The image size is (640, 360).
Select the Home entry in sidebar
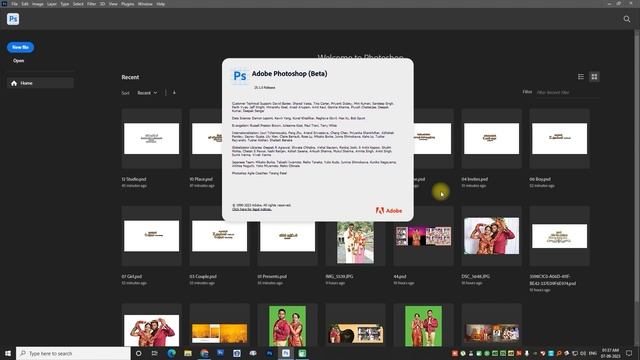pyautogui.click(x=40, y=83)
